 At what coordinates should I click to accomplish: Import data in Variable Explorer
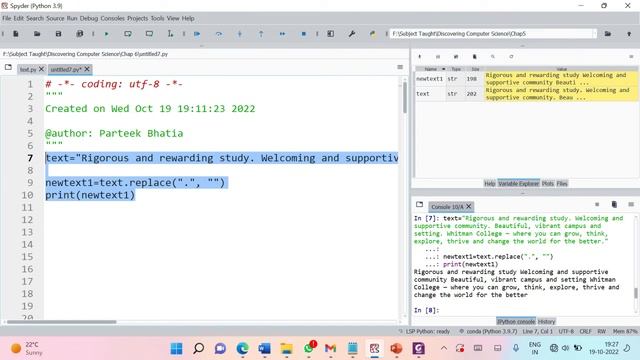coord(419,57)
